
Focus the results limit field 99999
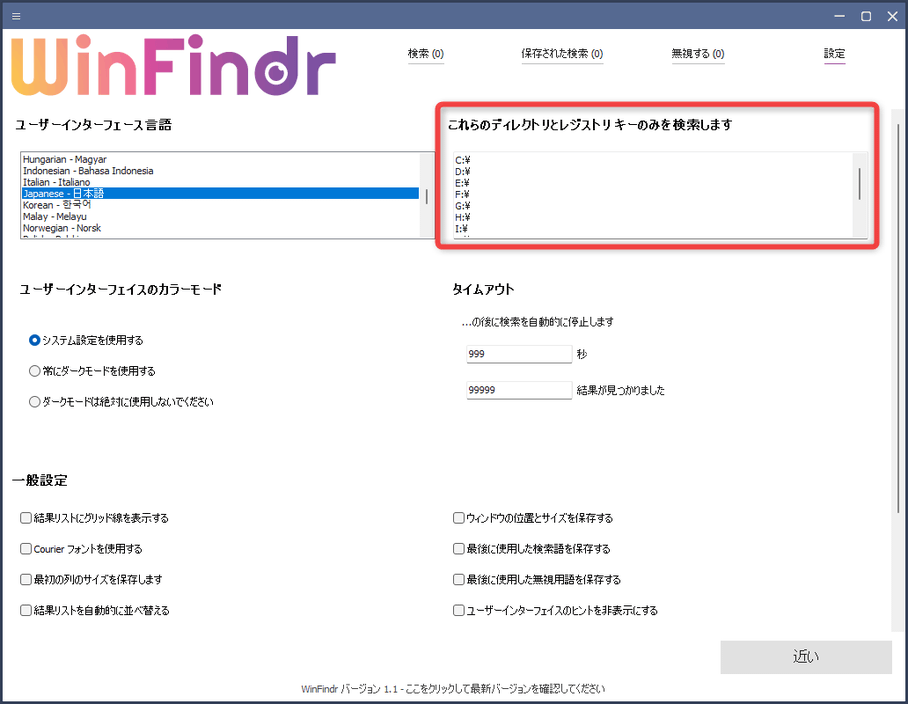click(x=519, y=390)
